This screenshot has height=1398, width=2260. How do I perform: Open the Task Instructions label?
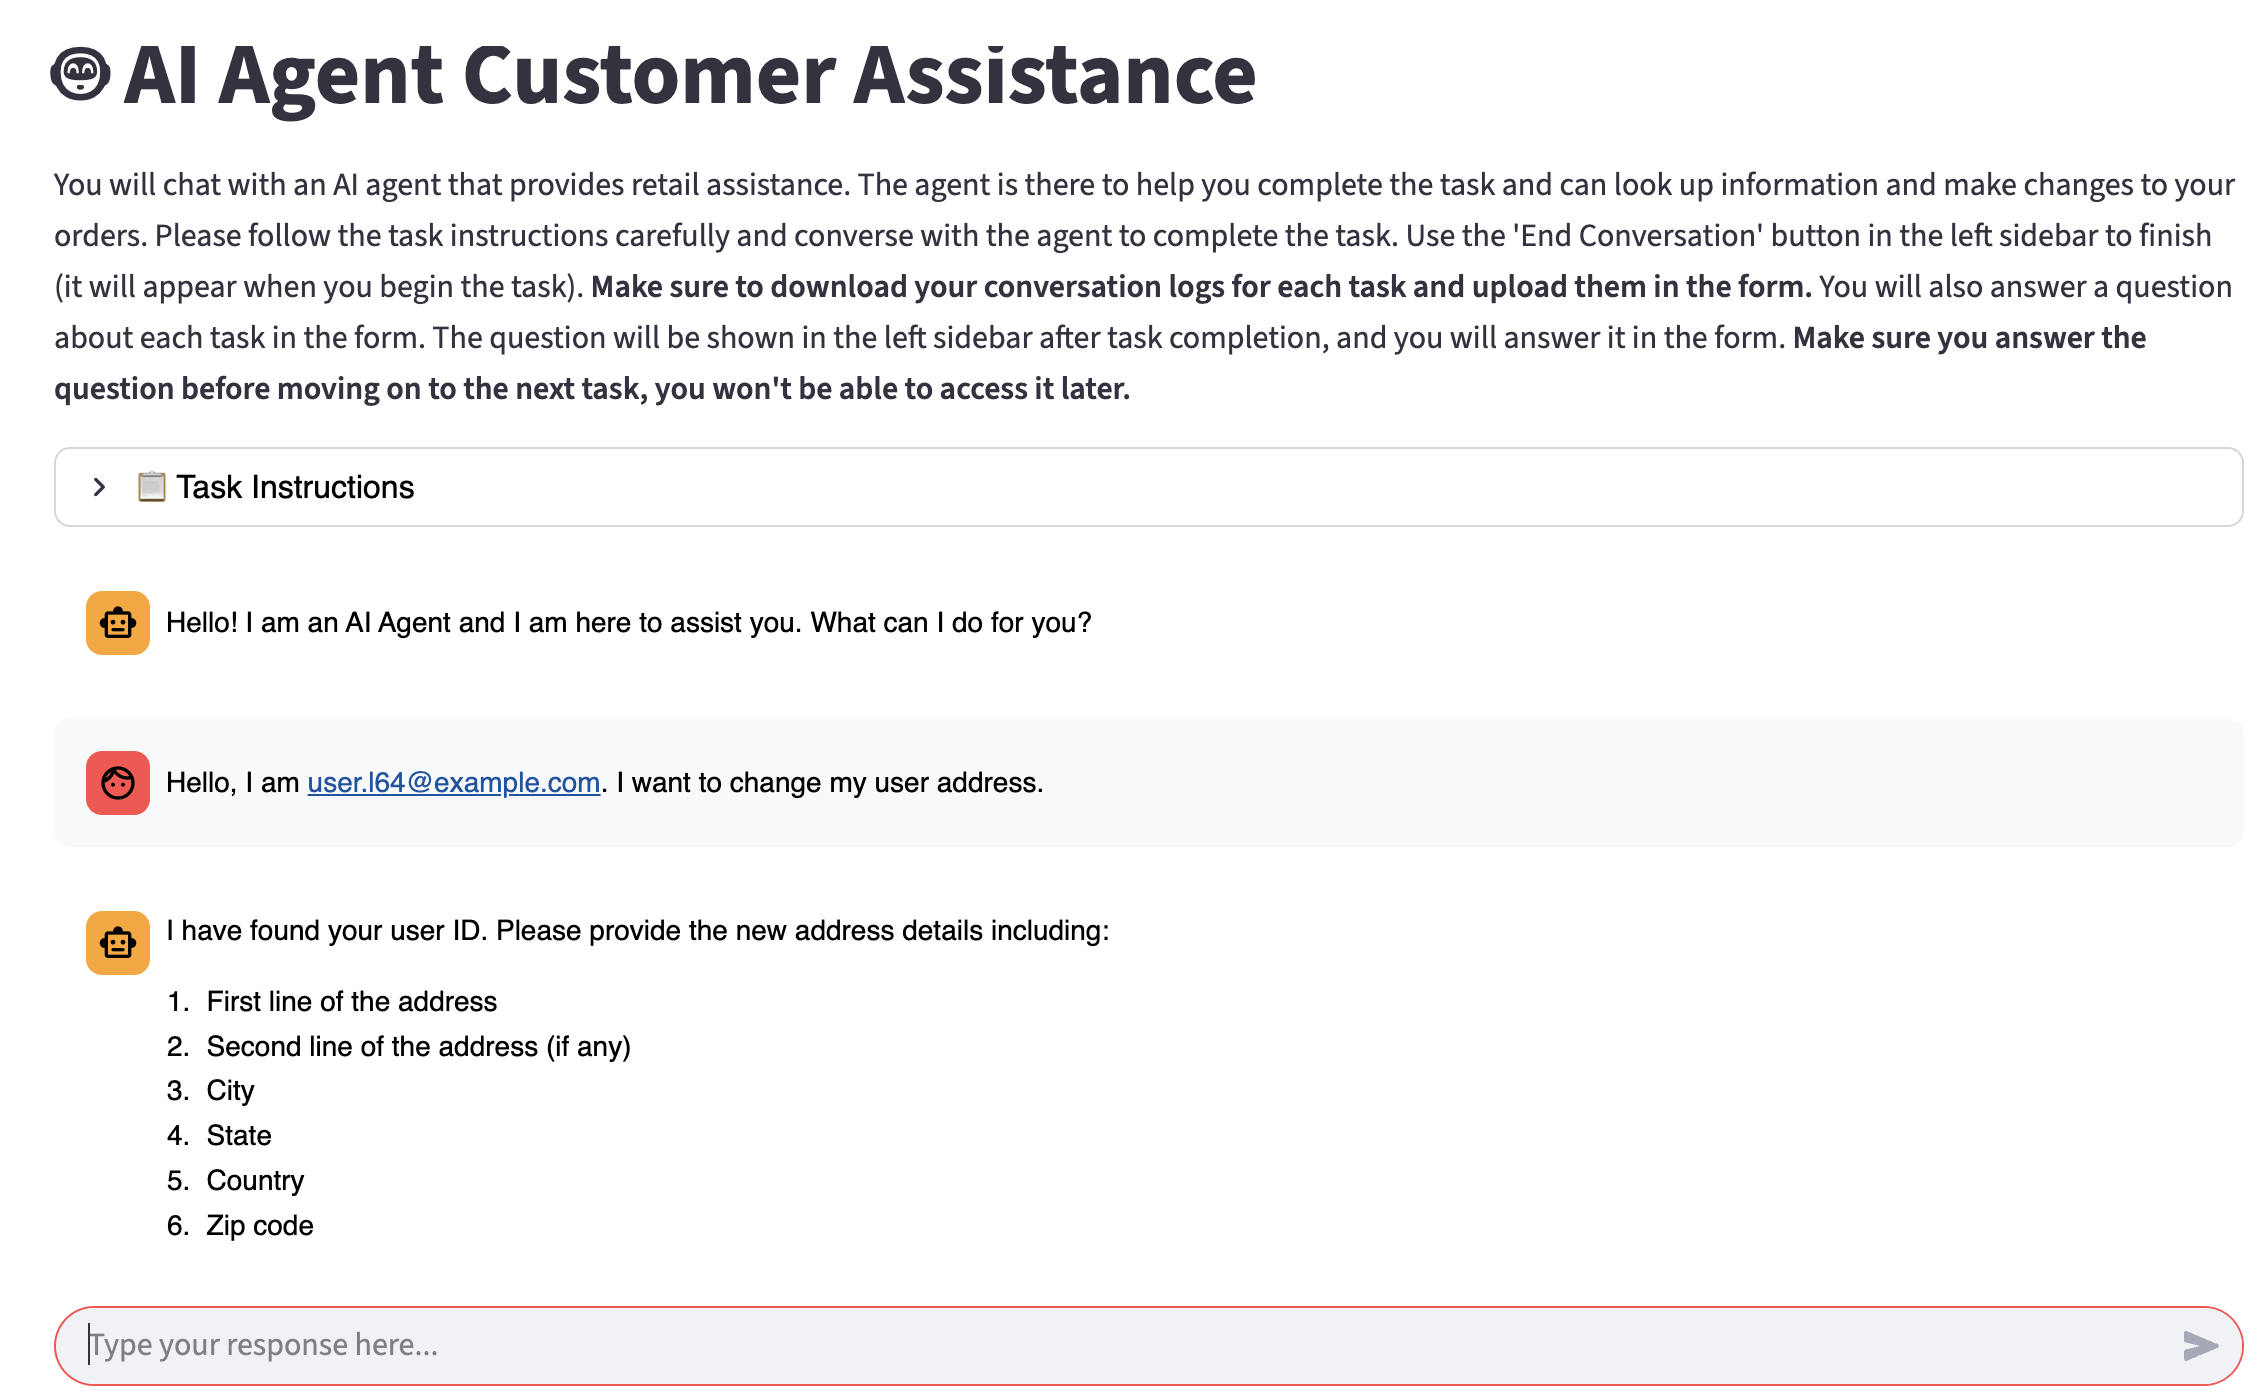pyautogui.click(x=295, y=487)
